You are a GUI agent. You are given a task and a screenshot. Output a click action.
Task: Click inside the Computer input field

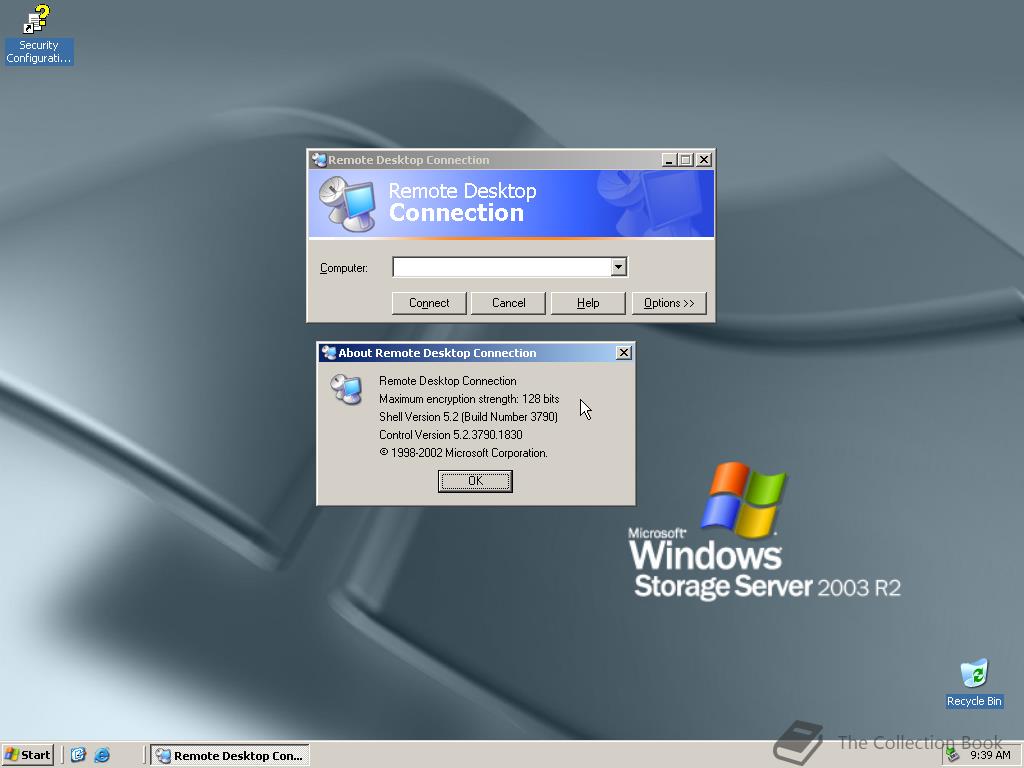(502, 266)
